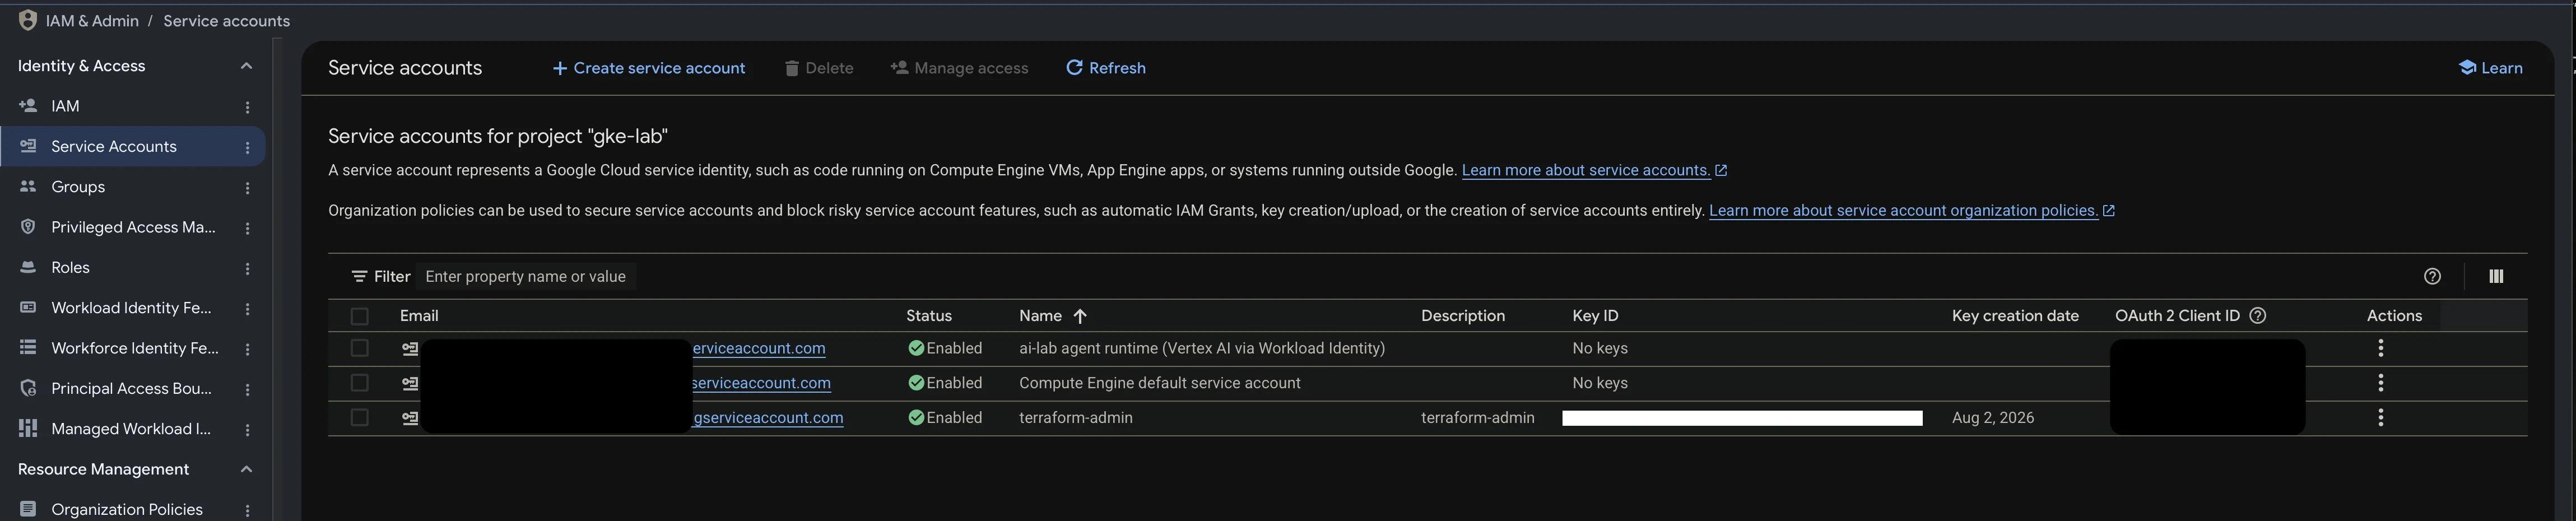The width and height of the screenshot is (2576, 521).
Task: Open Learn more about service accounts link
Action: tap(1586, 170)
